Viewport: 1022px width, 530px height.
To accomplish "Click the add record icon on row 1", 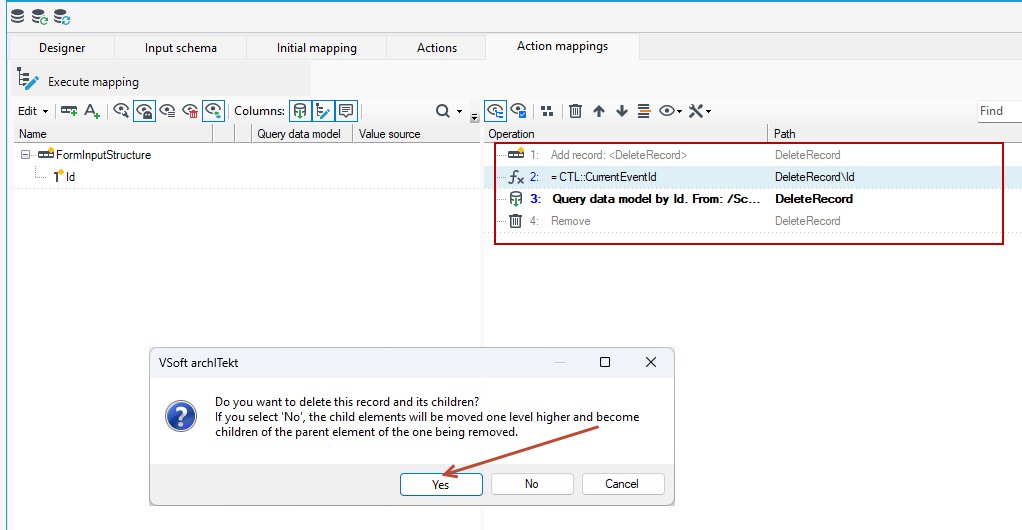I will coord(516,155).
